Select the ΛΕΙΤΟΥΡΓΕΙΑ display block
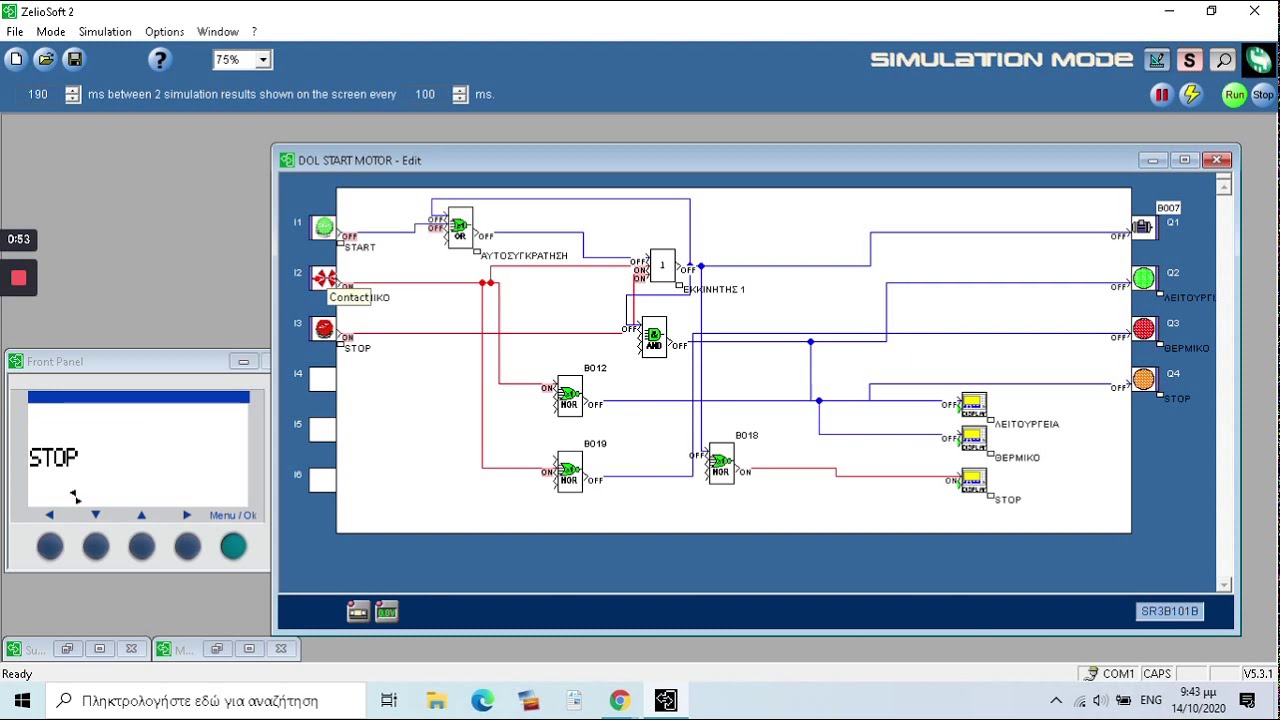 pyautogui.click(x=973, y=405)
